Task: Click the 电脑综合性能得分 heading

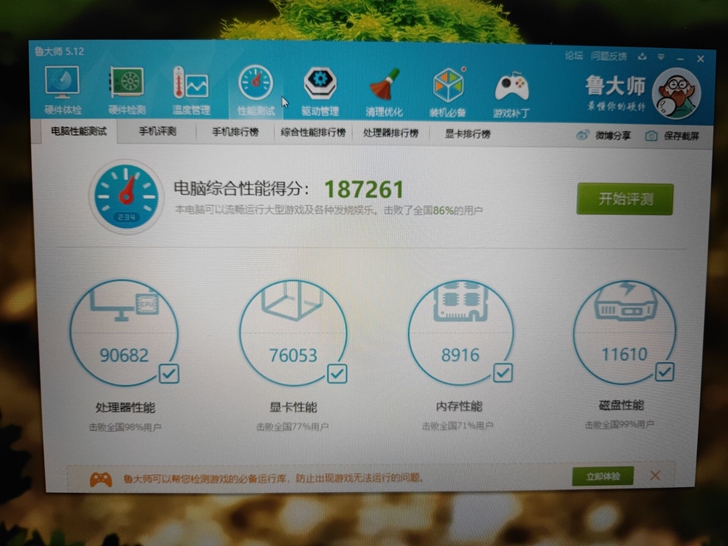Action: (241, 188)
